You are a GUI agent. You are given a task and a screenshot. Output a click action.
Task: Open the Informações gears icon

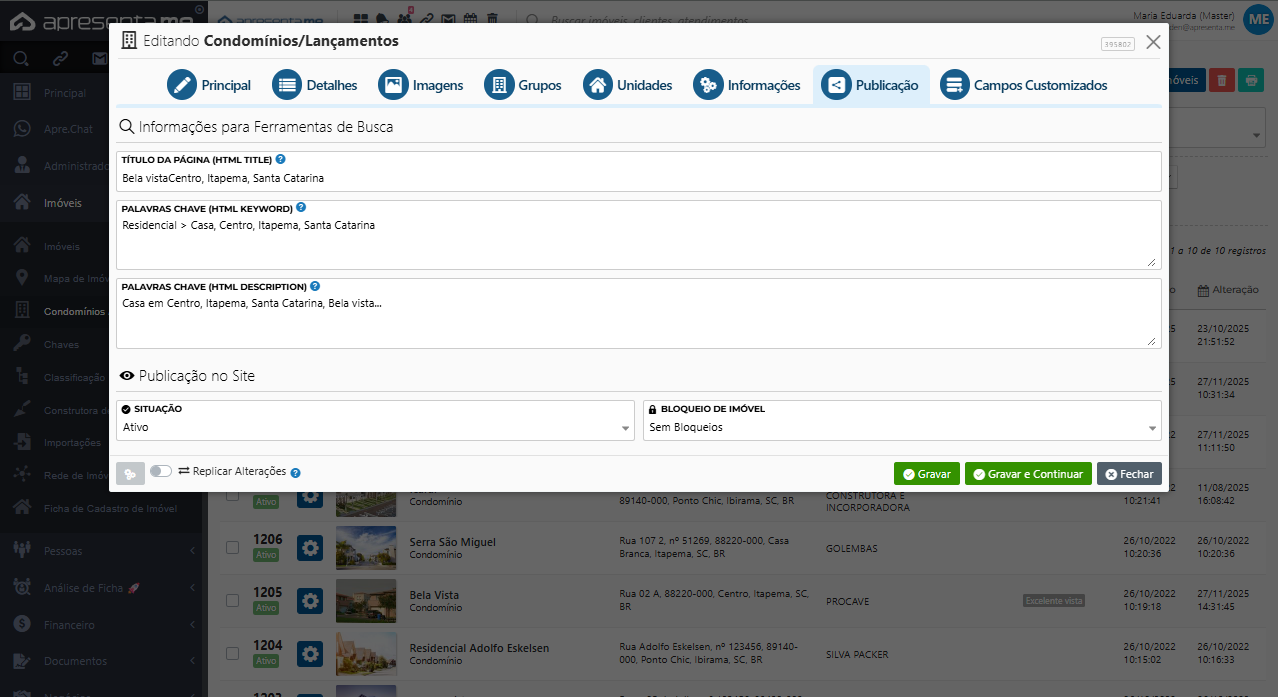[708, 85]
